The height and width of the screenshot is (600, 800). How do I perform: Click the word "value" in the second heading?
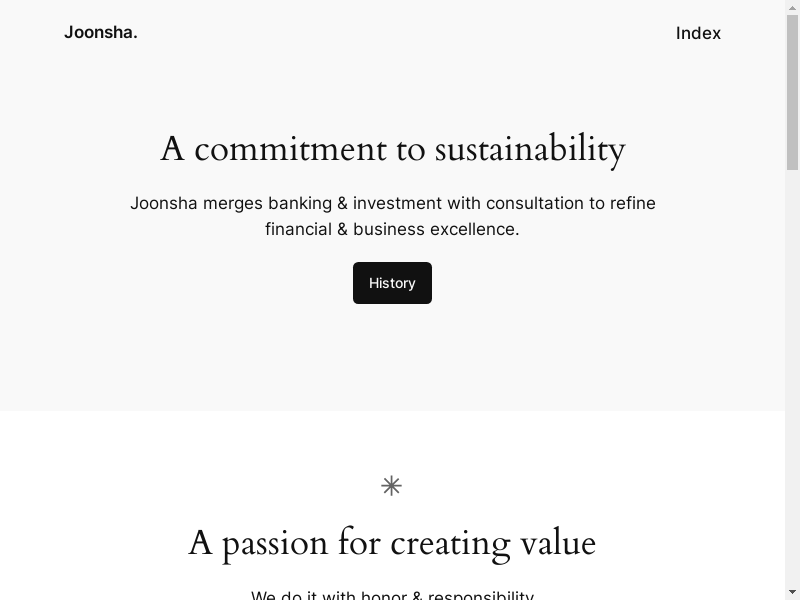coord(558,544)
